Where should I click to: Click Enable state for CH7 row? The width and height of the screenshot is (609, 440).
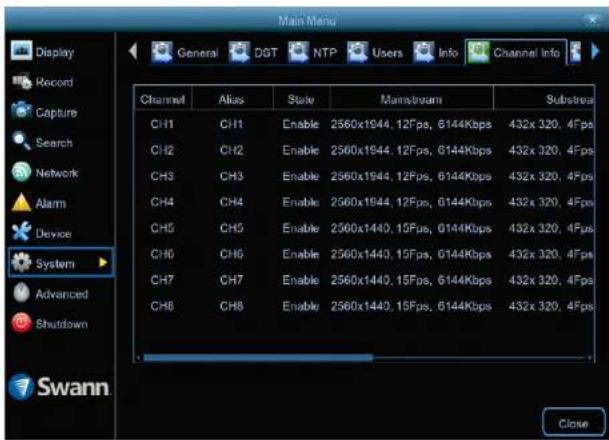coord(301,280)
